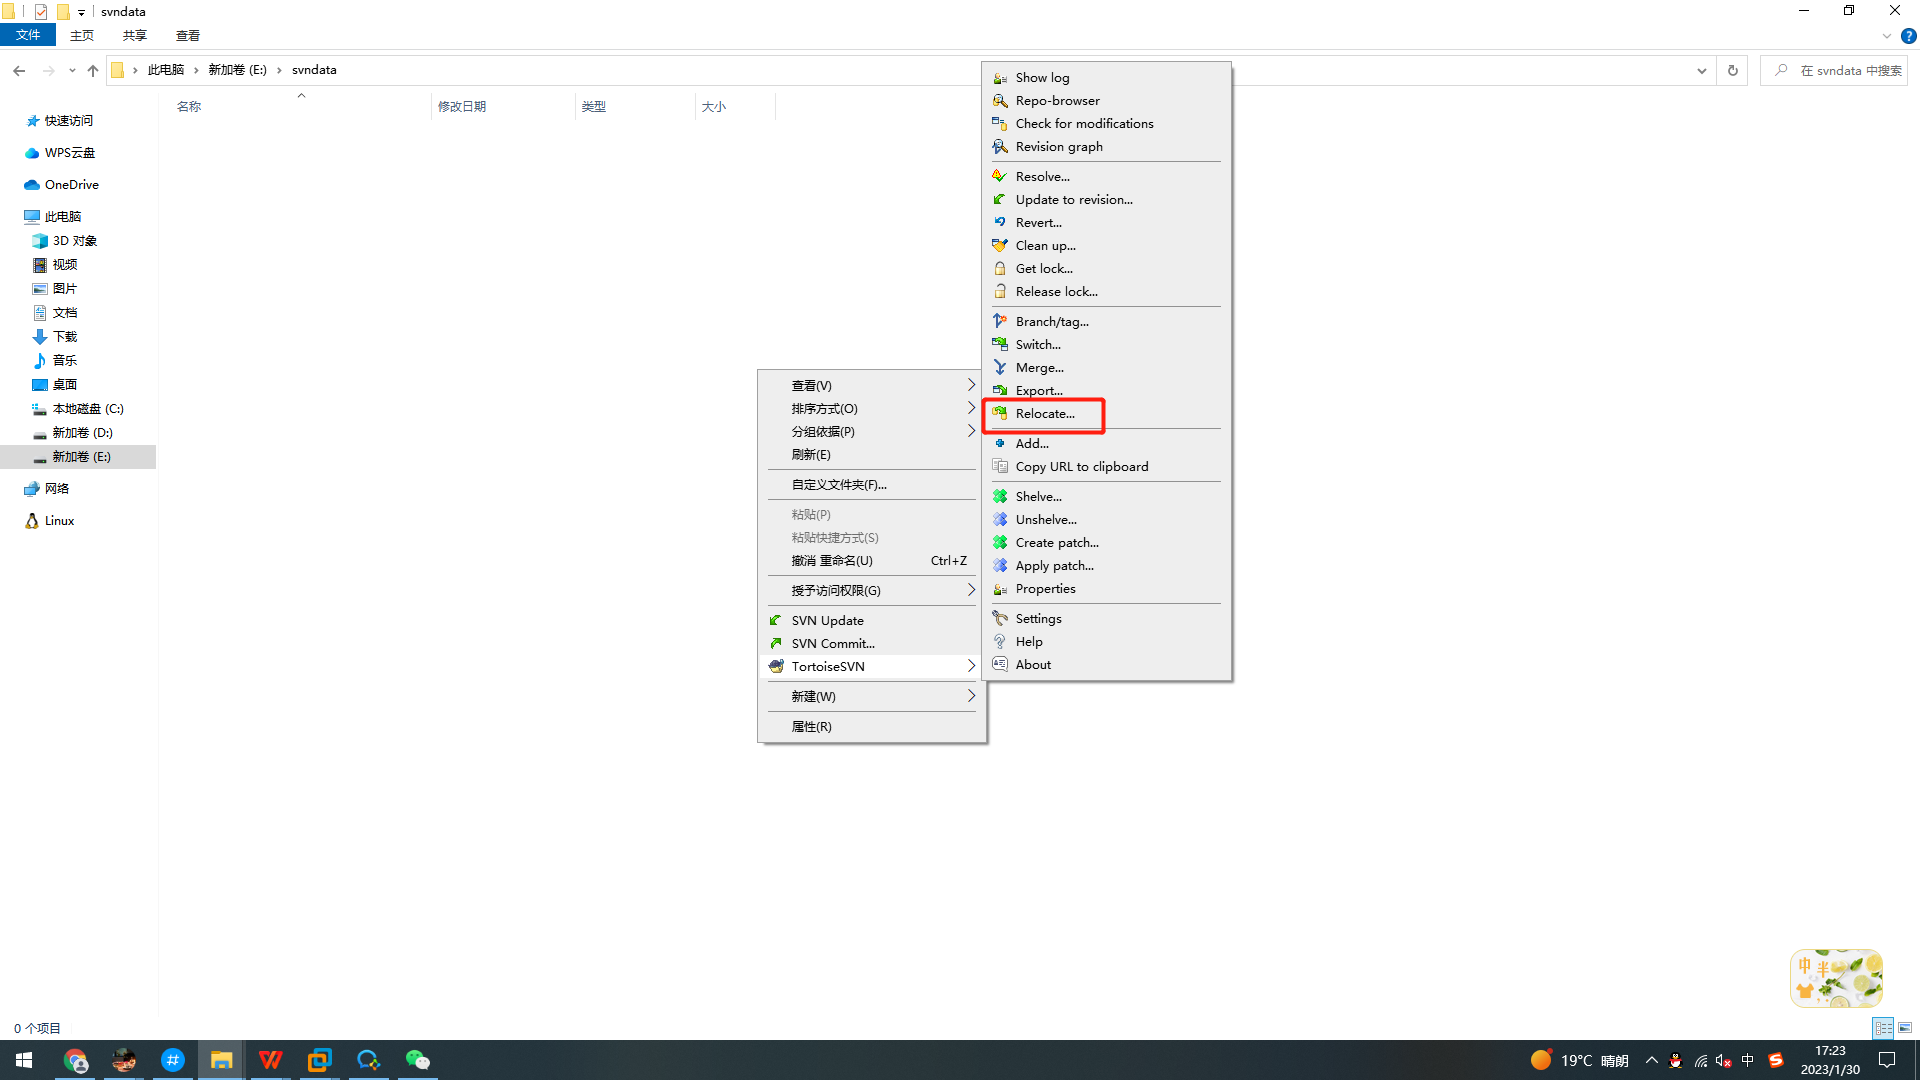Click the Revision graph icon
1920x1080 pixels.
999,147
